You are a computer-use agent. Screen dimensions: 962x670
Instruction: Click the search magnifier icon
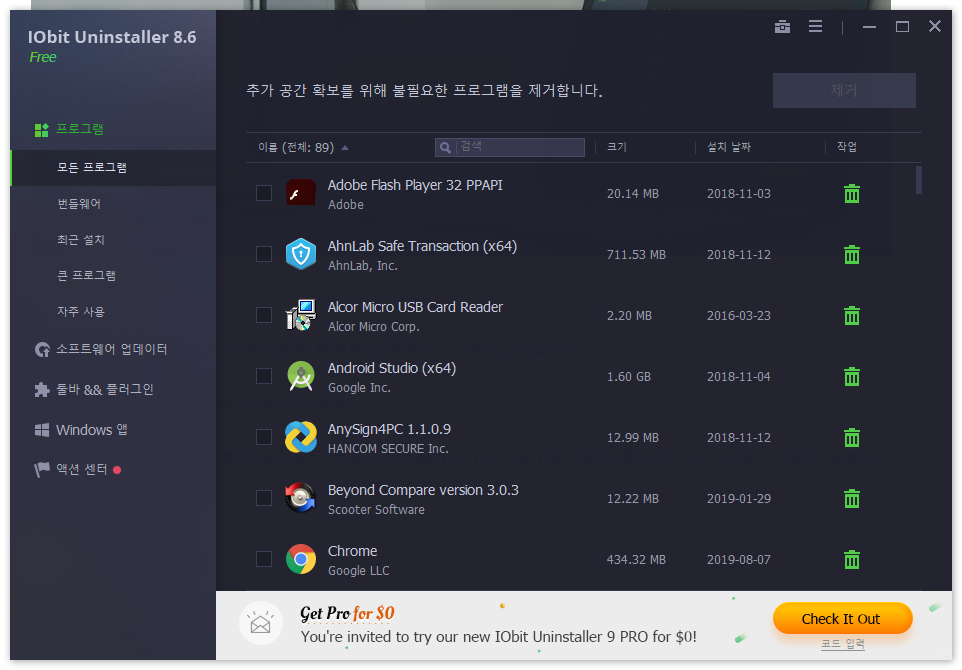[445, 148]
